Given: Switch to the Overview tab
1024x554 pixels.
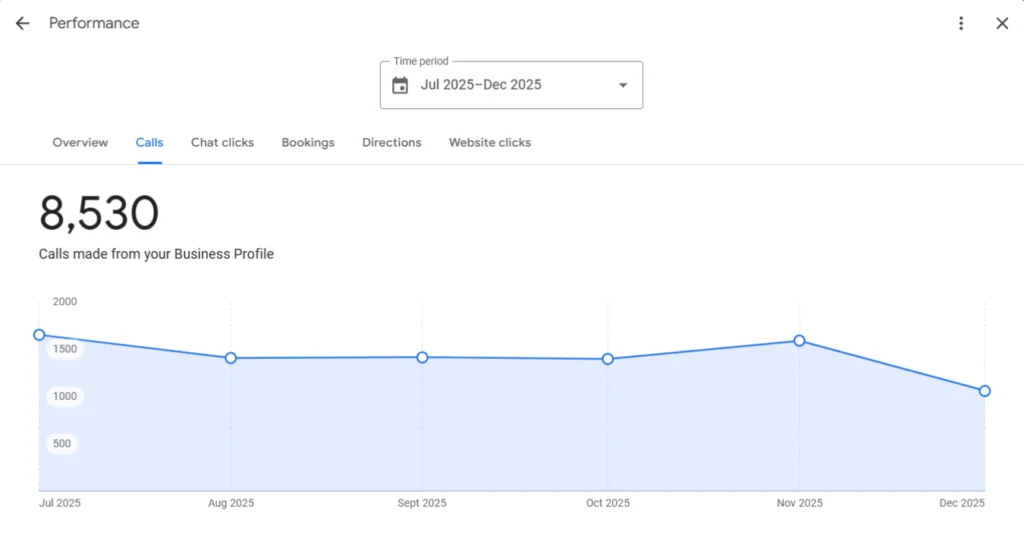Looking at the screenshot, I should [x=80, y=143].
